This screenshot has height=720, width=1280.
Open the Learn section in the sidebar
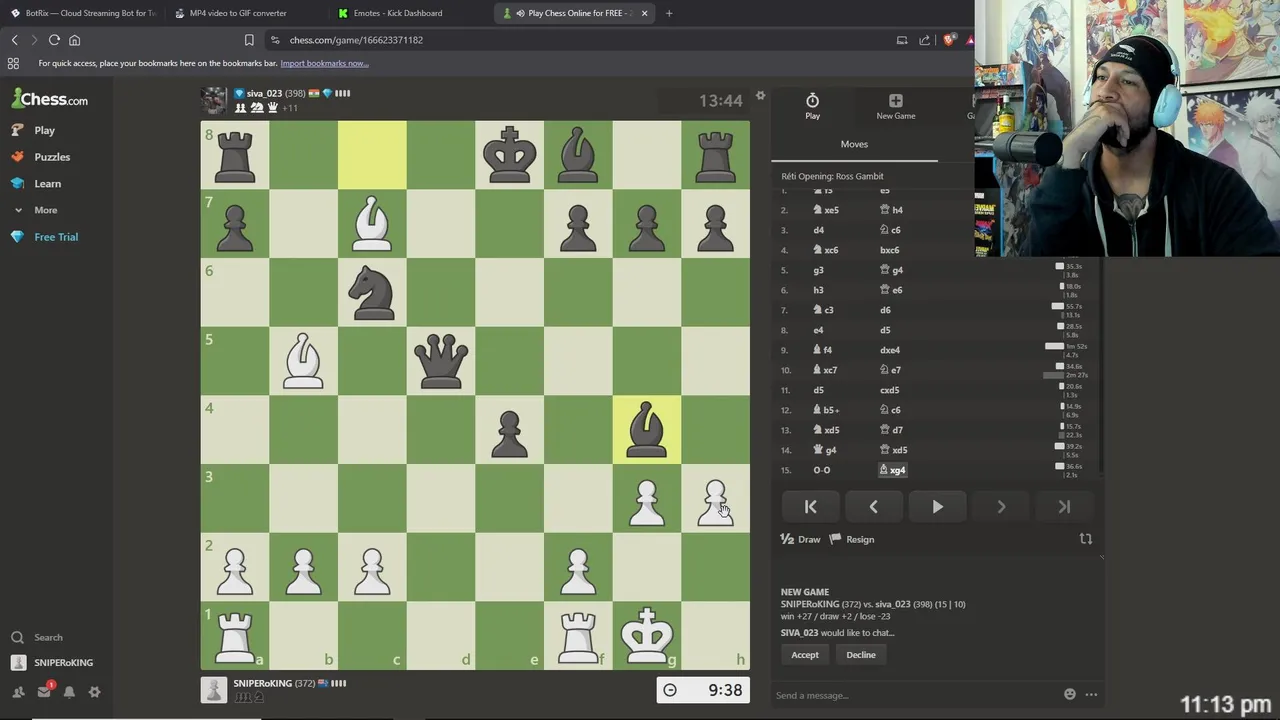(x=36, y=184)
